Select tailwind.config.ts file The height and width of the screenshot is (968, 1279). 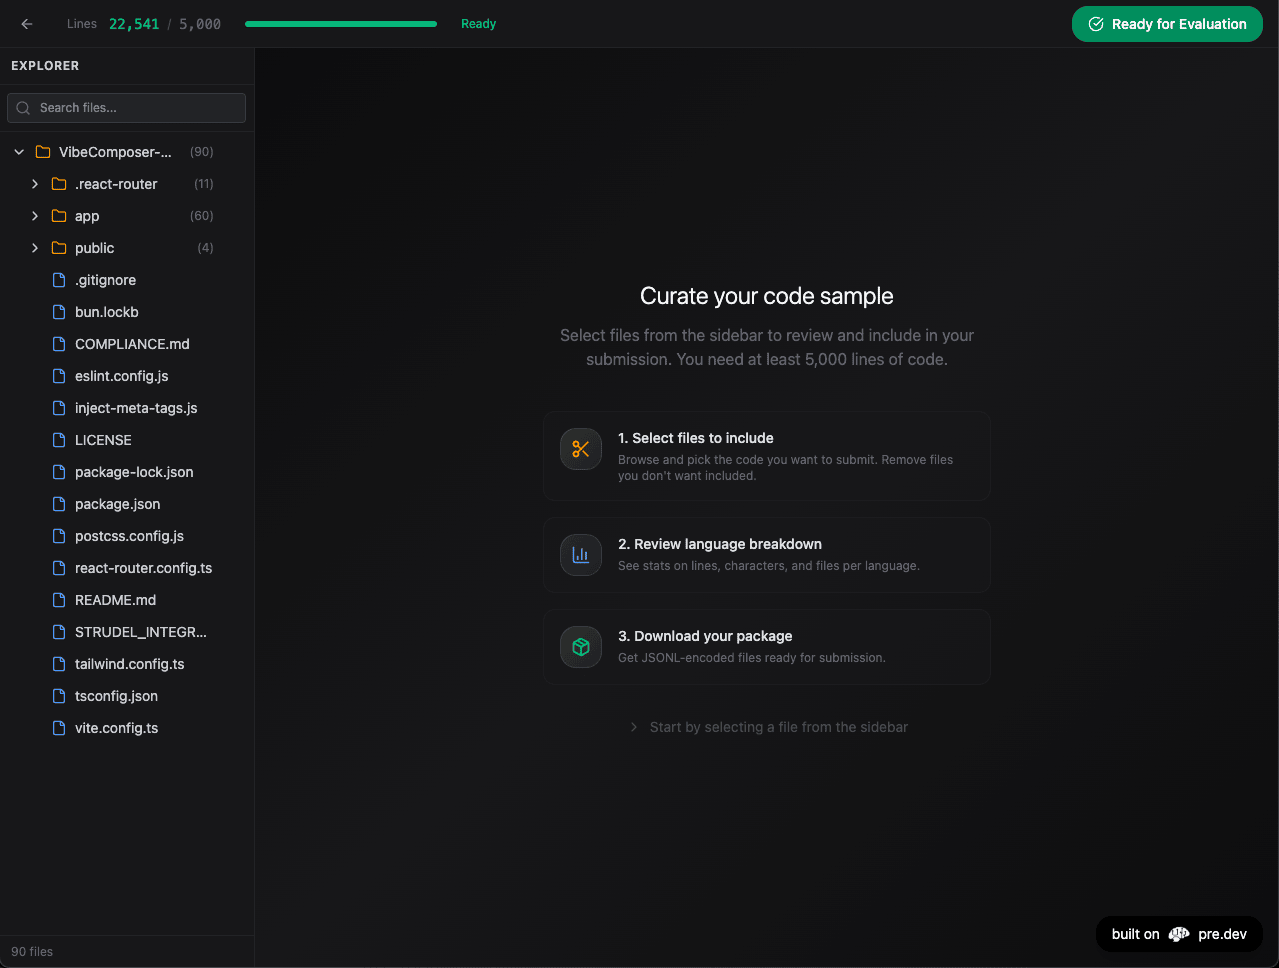[x=129, y=664]
